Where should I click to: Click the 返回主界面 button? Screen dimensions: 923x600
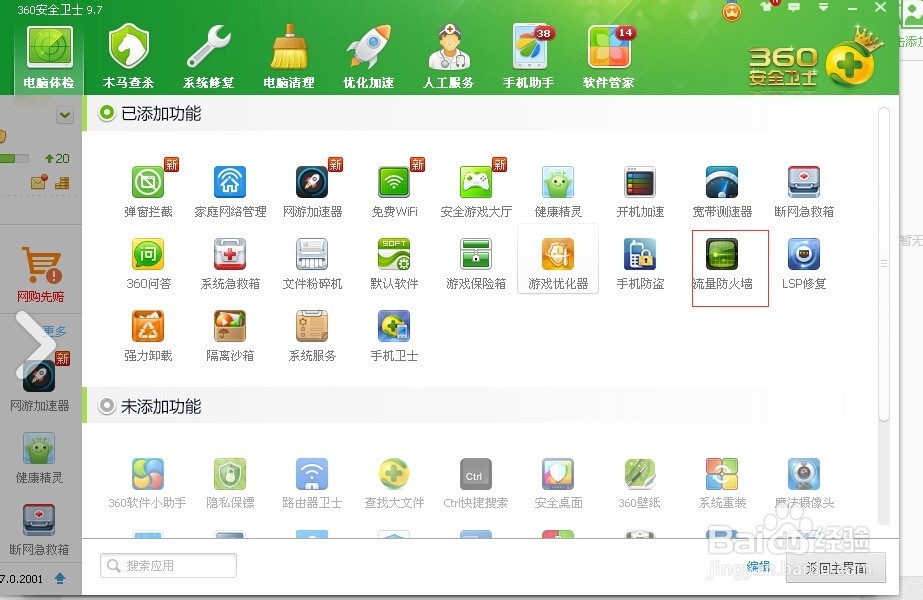tap(836, 568)
